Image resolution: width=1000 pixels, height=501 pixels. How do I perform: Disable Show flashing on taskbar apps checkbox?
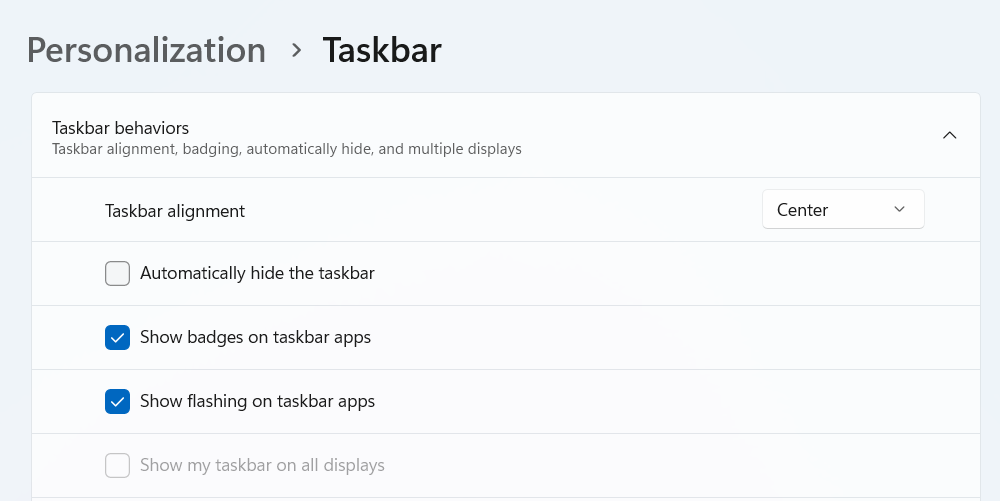pos(118,401)
